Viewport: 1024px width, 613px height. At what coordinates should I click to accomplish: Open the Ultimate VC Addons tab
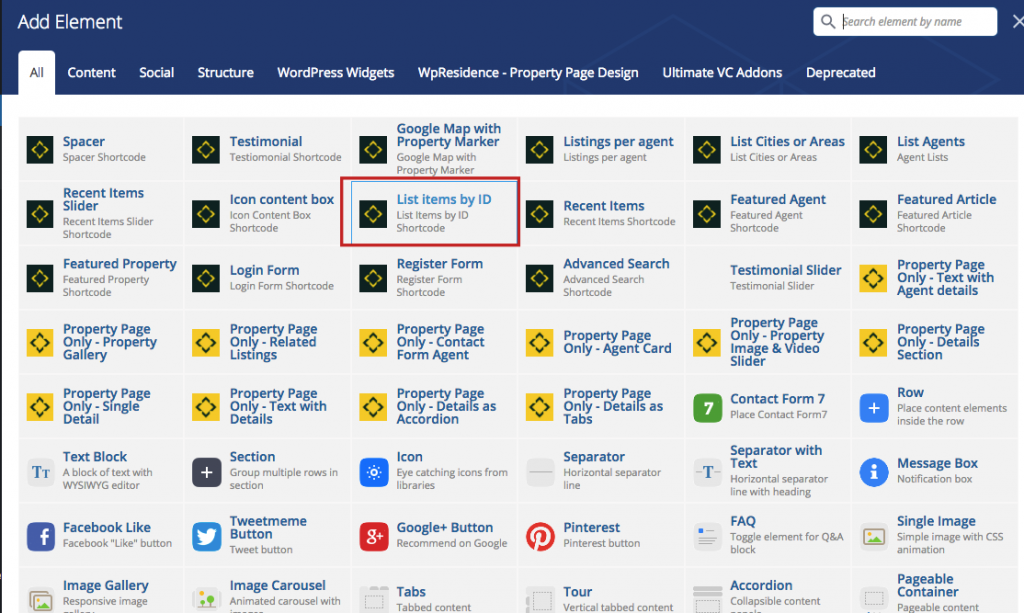(722, 73)
